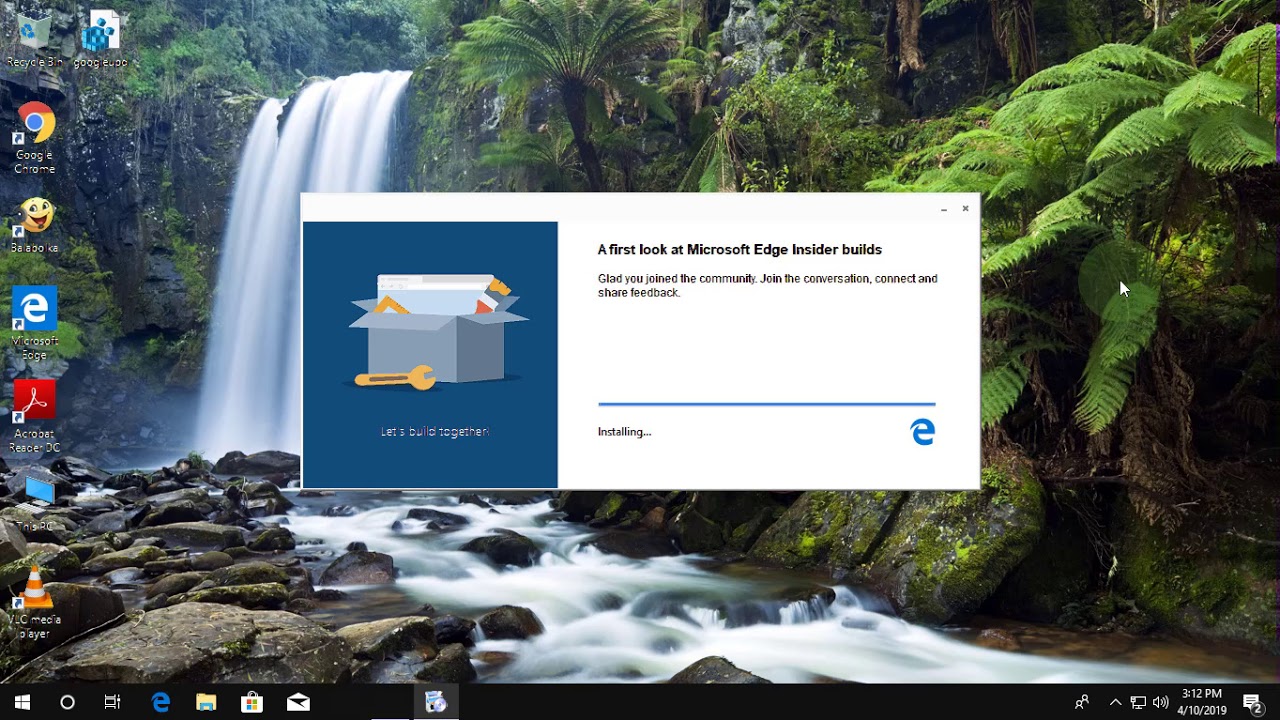Select the Microsoft Edge desktop shortcut
1280x720 pixels.
(34, 324)
